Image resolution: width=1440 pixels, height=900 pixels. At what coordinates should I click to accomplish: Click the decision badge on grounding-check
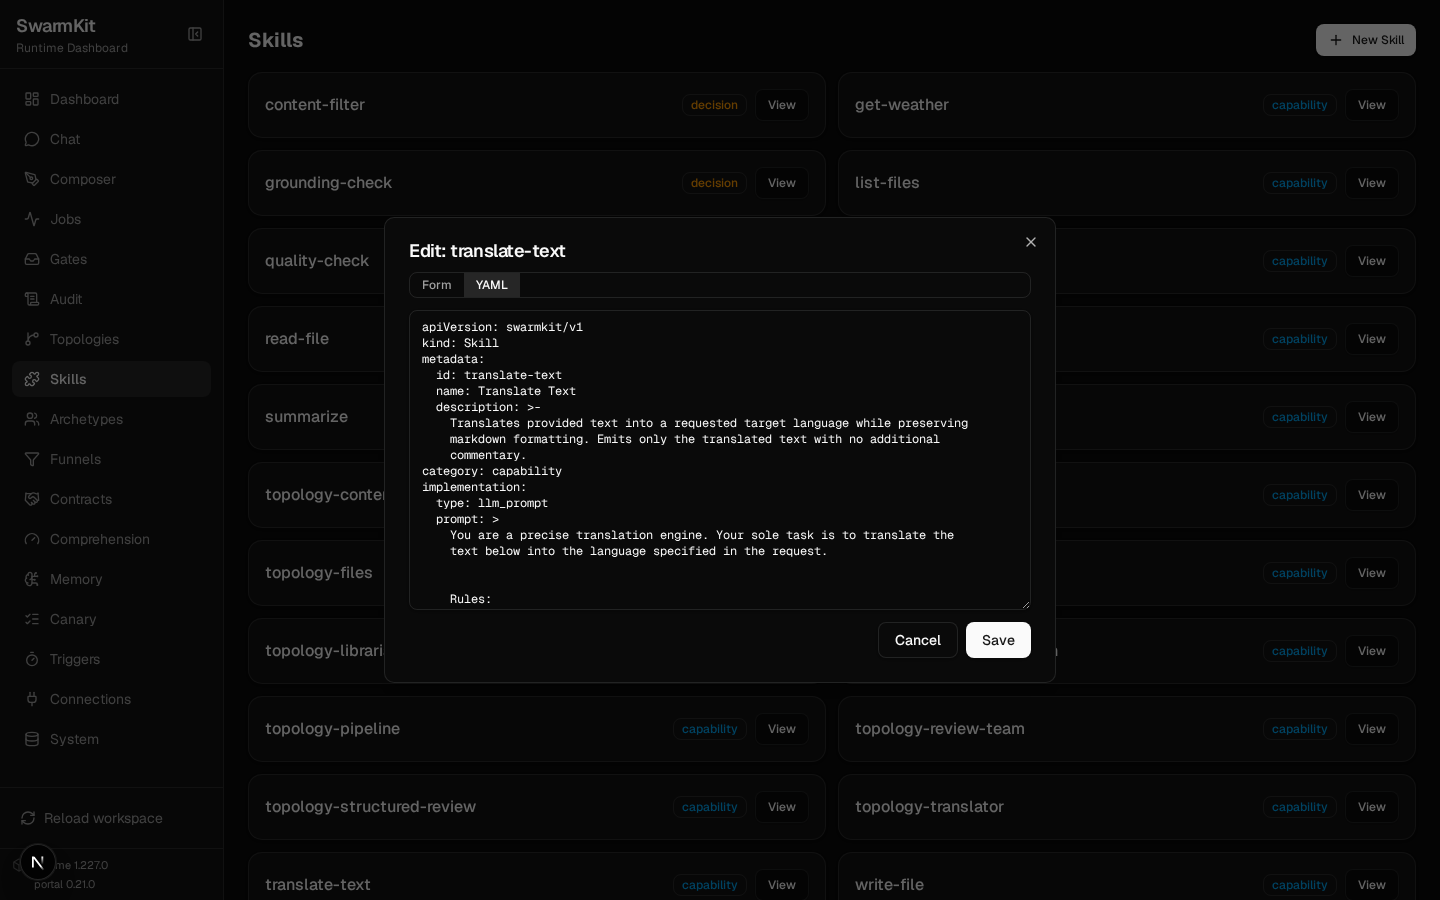tap(714, 183)
